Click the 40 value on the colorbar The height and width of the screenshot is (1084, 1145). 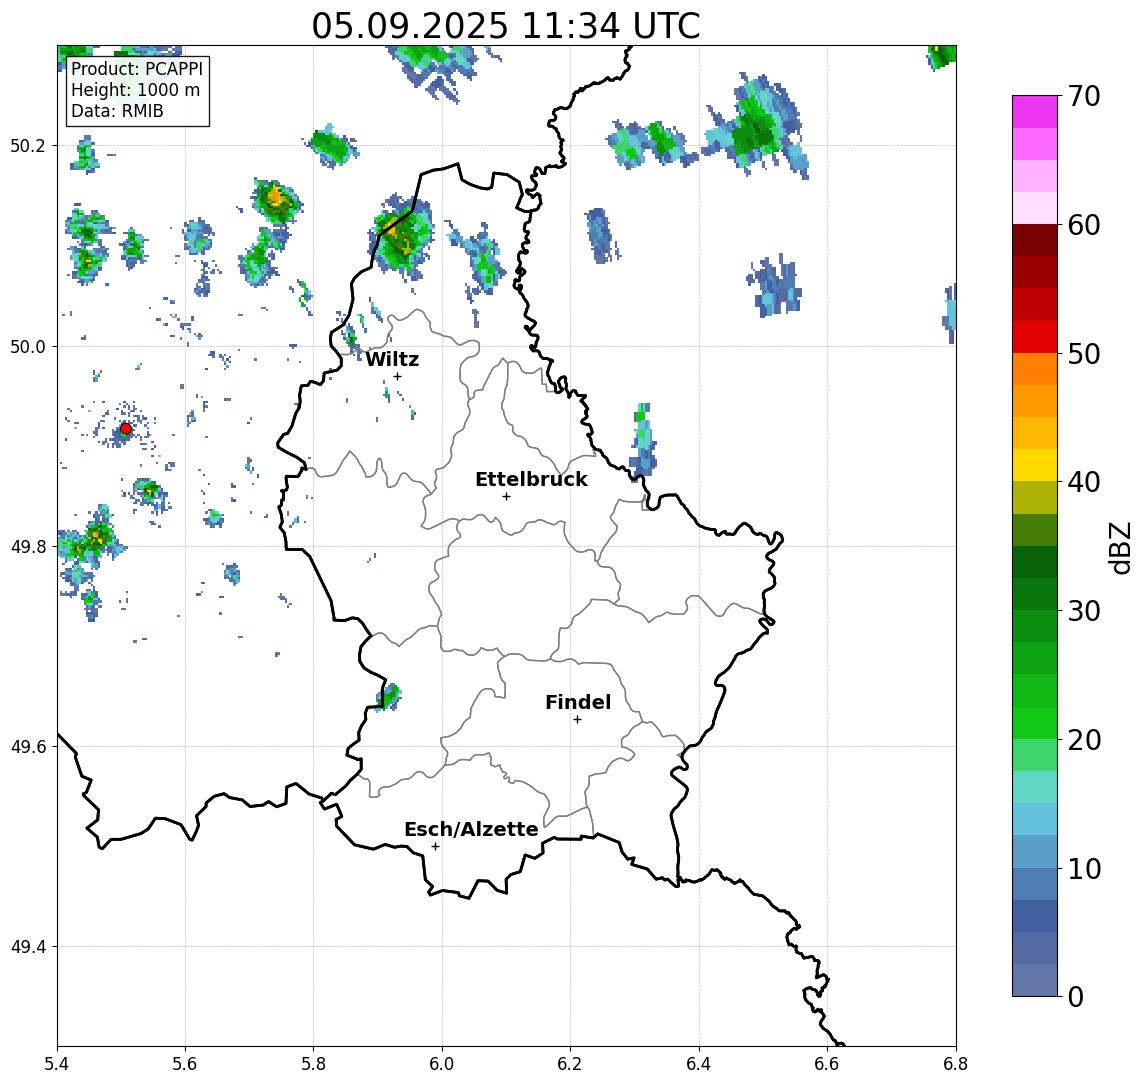pos(1084,482)
